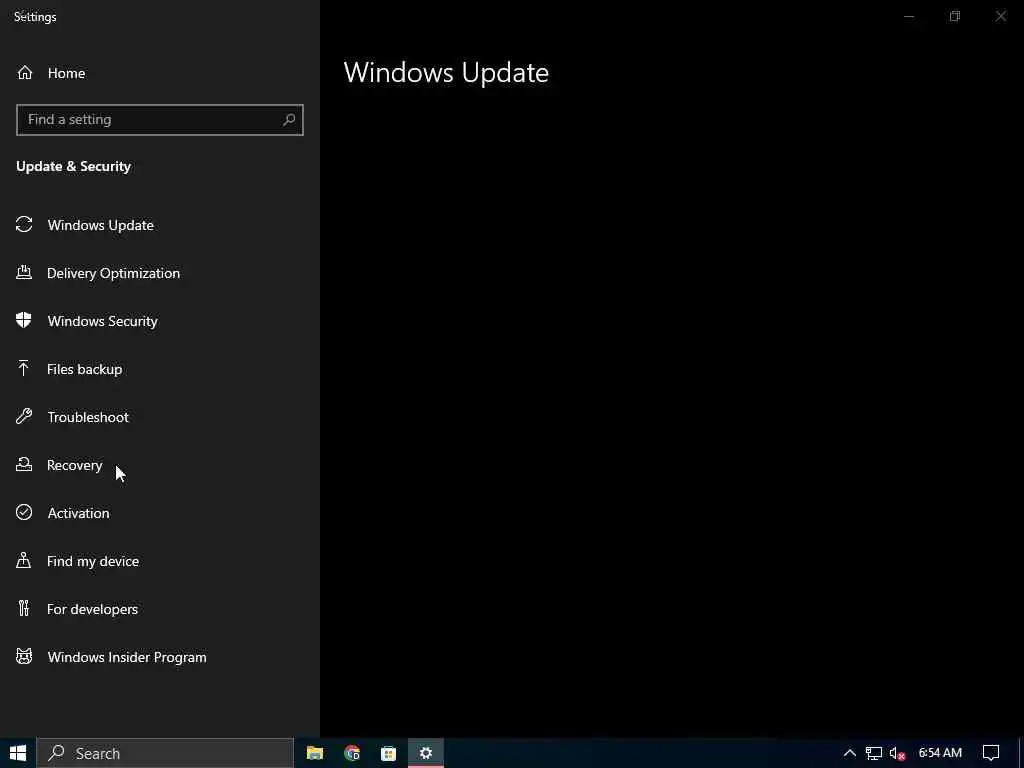This screenshot has width=1024, height=768.
Task: Open the Action Center notifications icon
Action: coord(991,753)
